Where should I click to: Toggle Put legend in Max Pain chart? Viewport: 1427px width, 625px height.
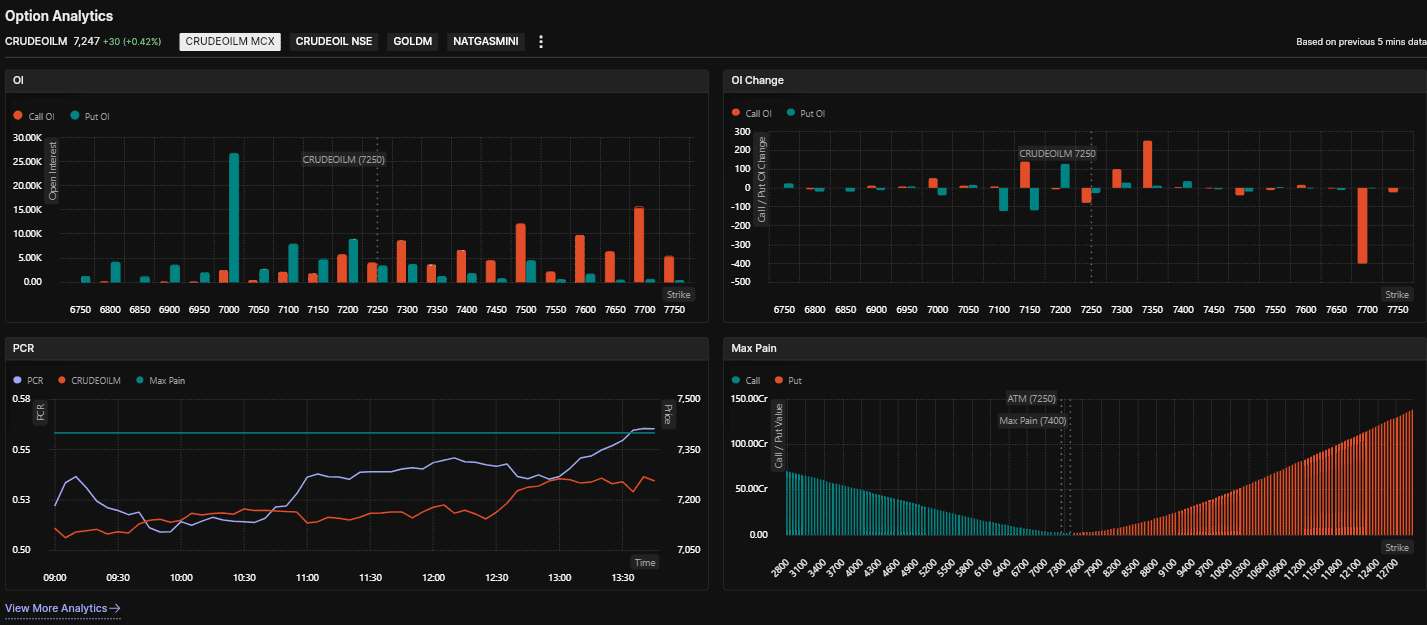(x=787, y=380)
